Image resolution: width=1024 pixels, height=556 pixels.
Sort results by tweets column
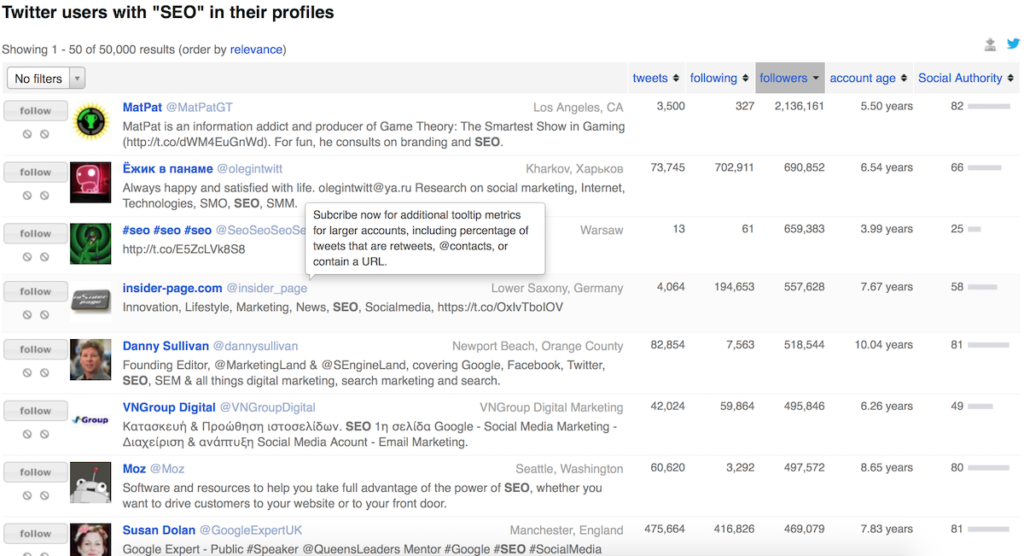click(656, 78)
